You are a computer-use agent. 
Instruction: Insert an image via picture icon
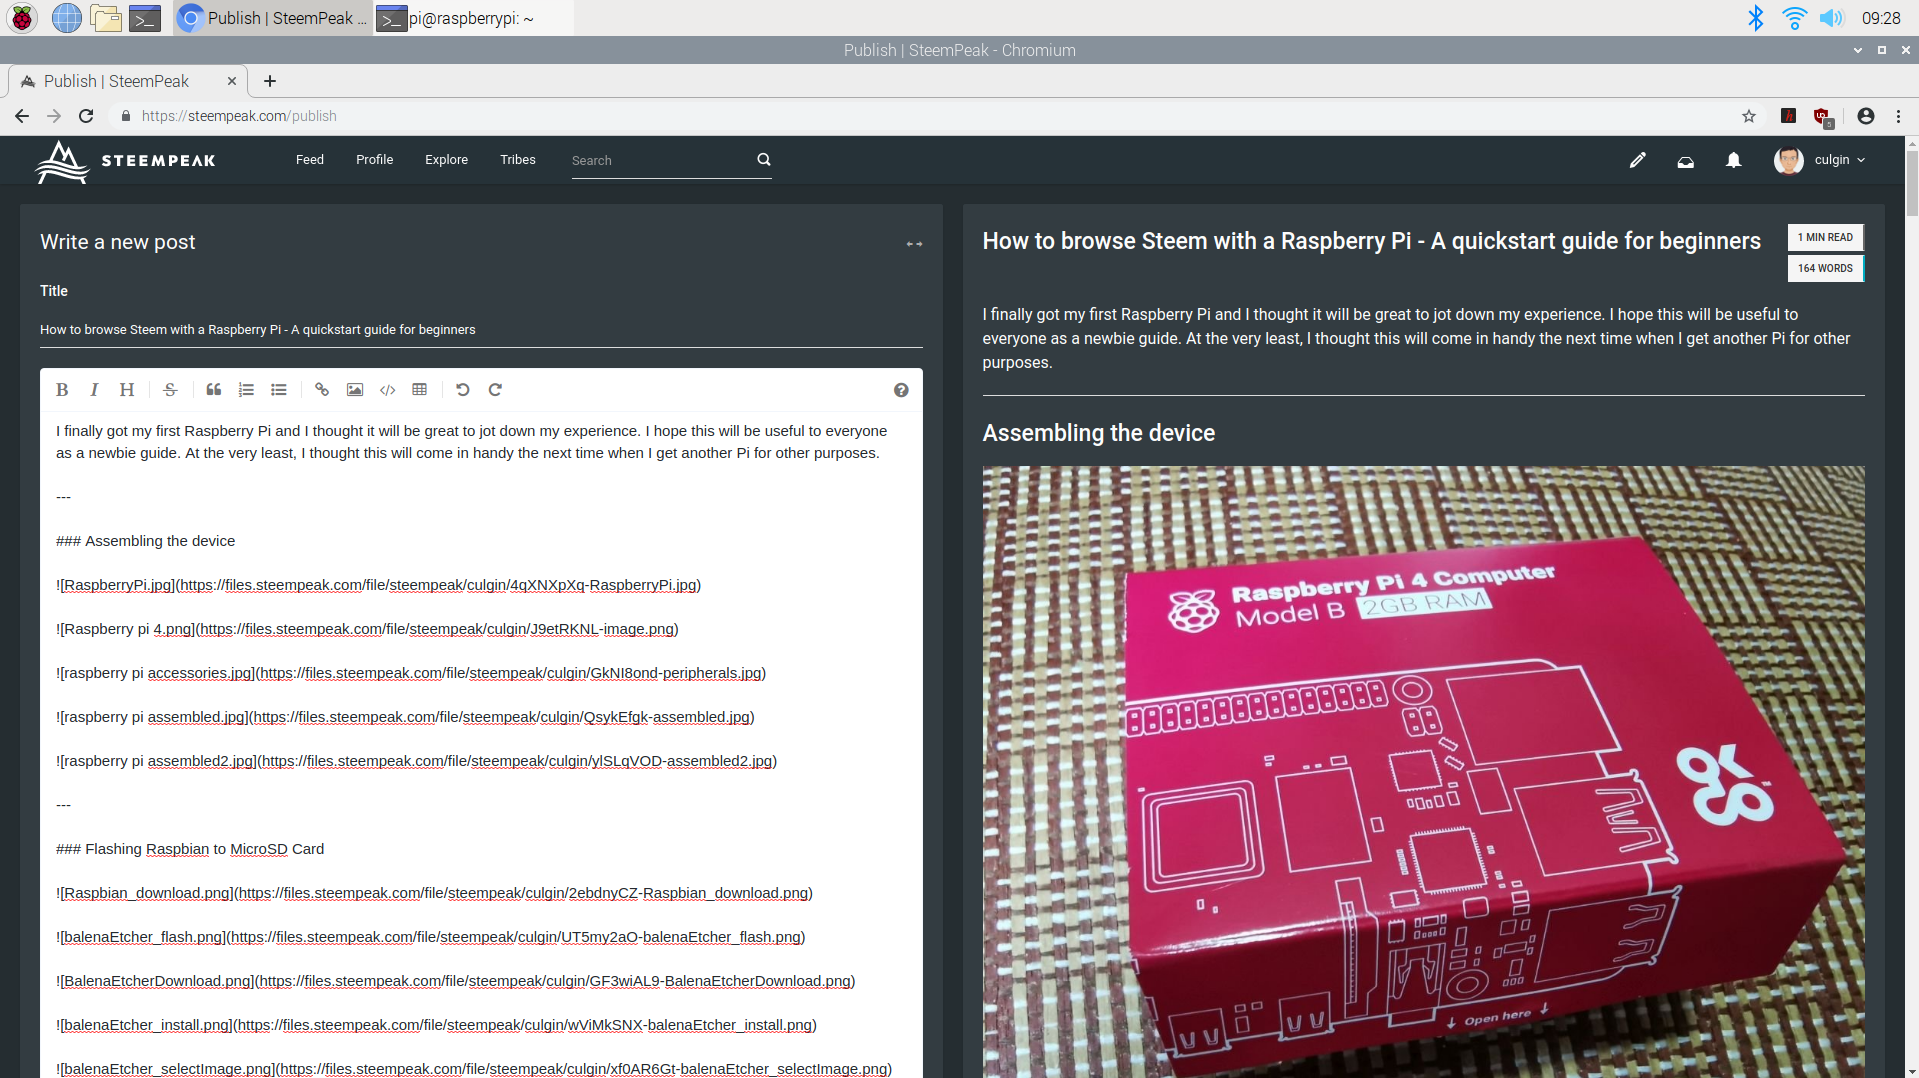pos(355,390)
